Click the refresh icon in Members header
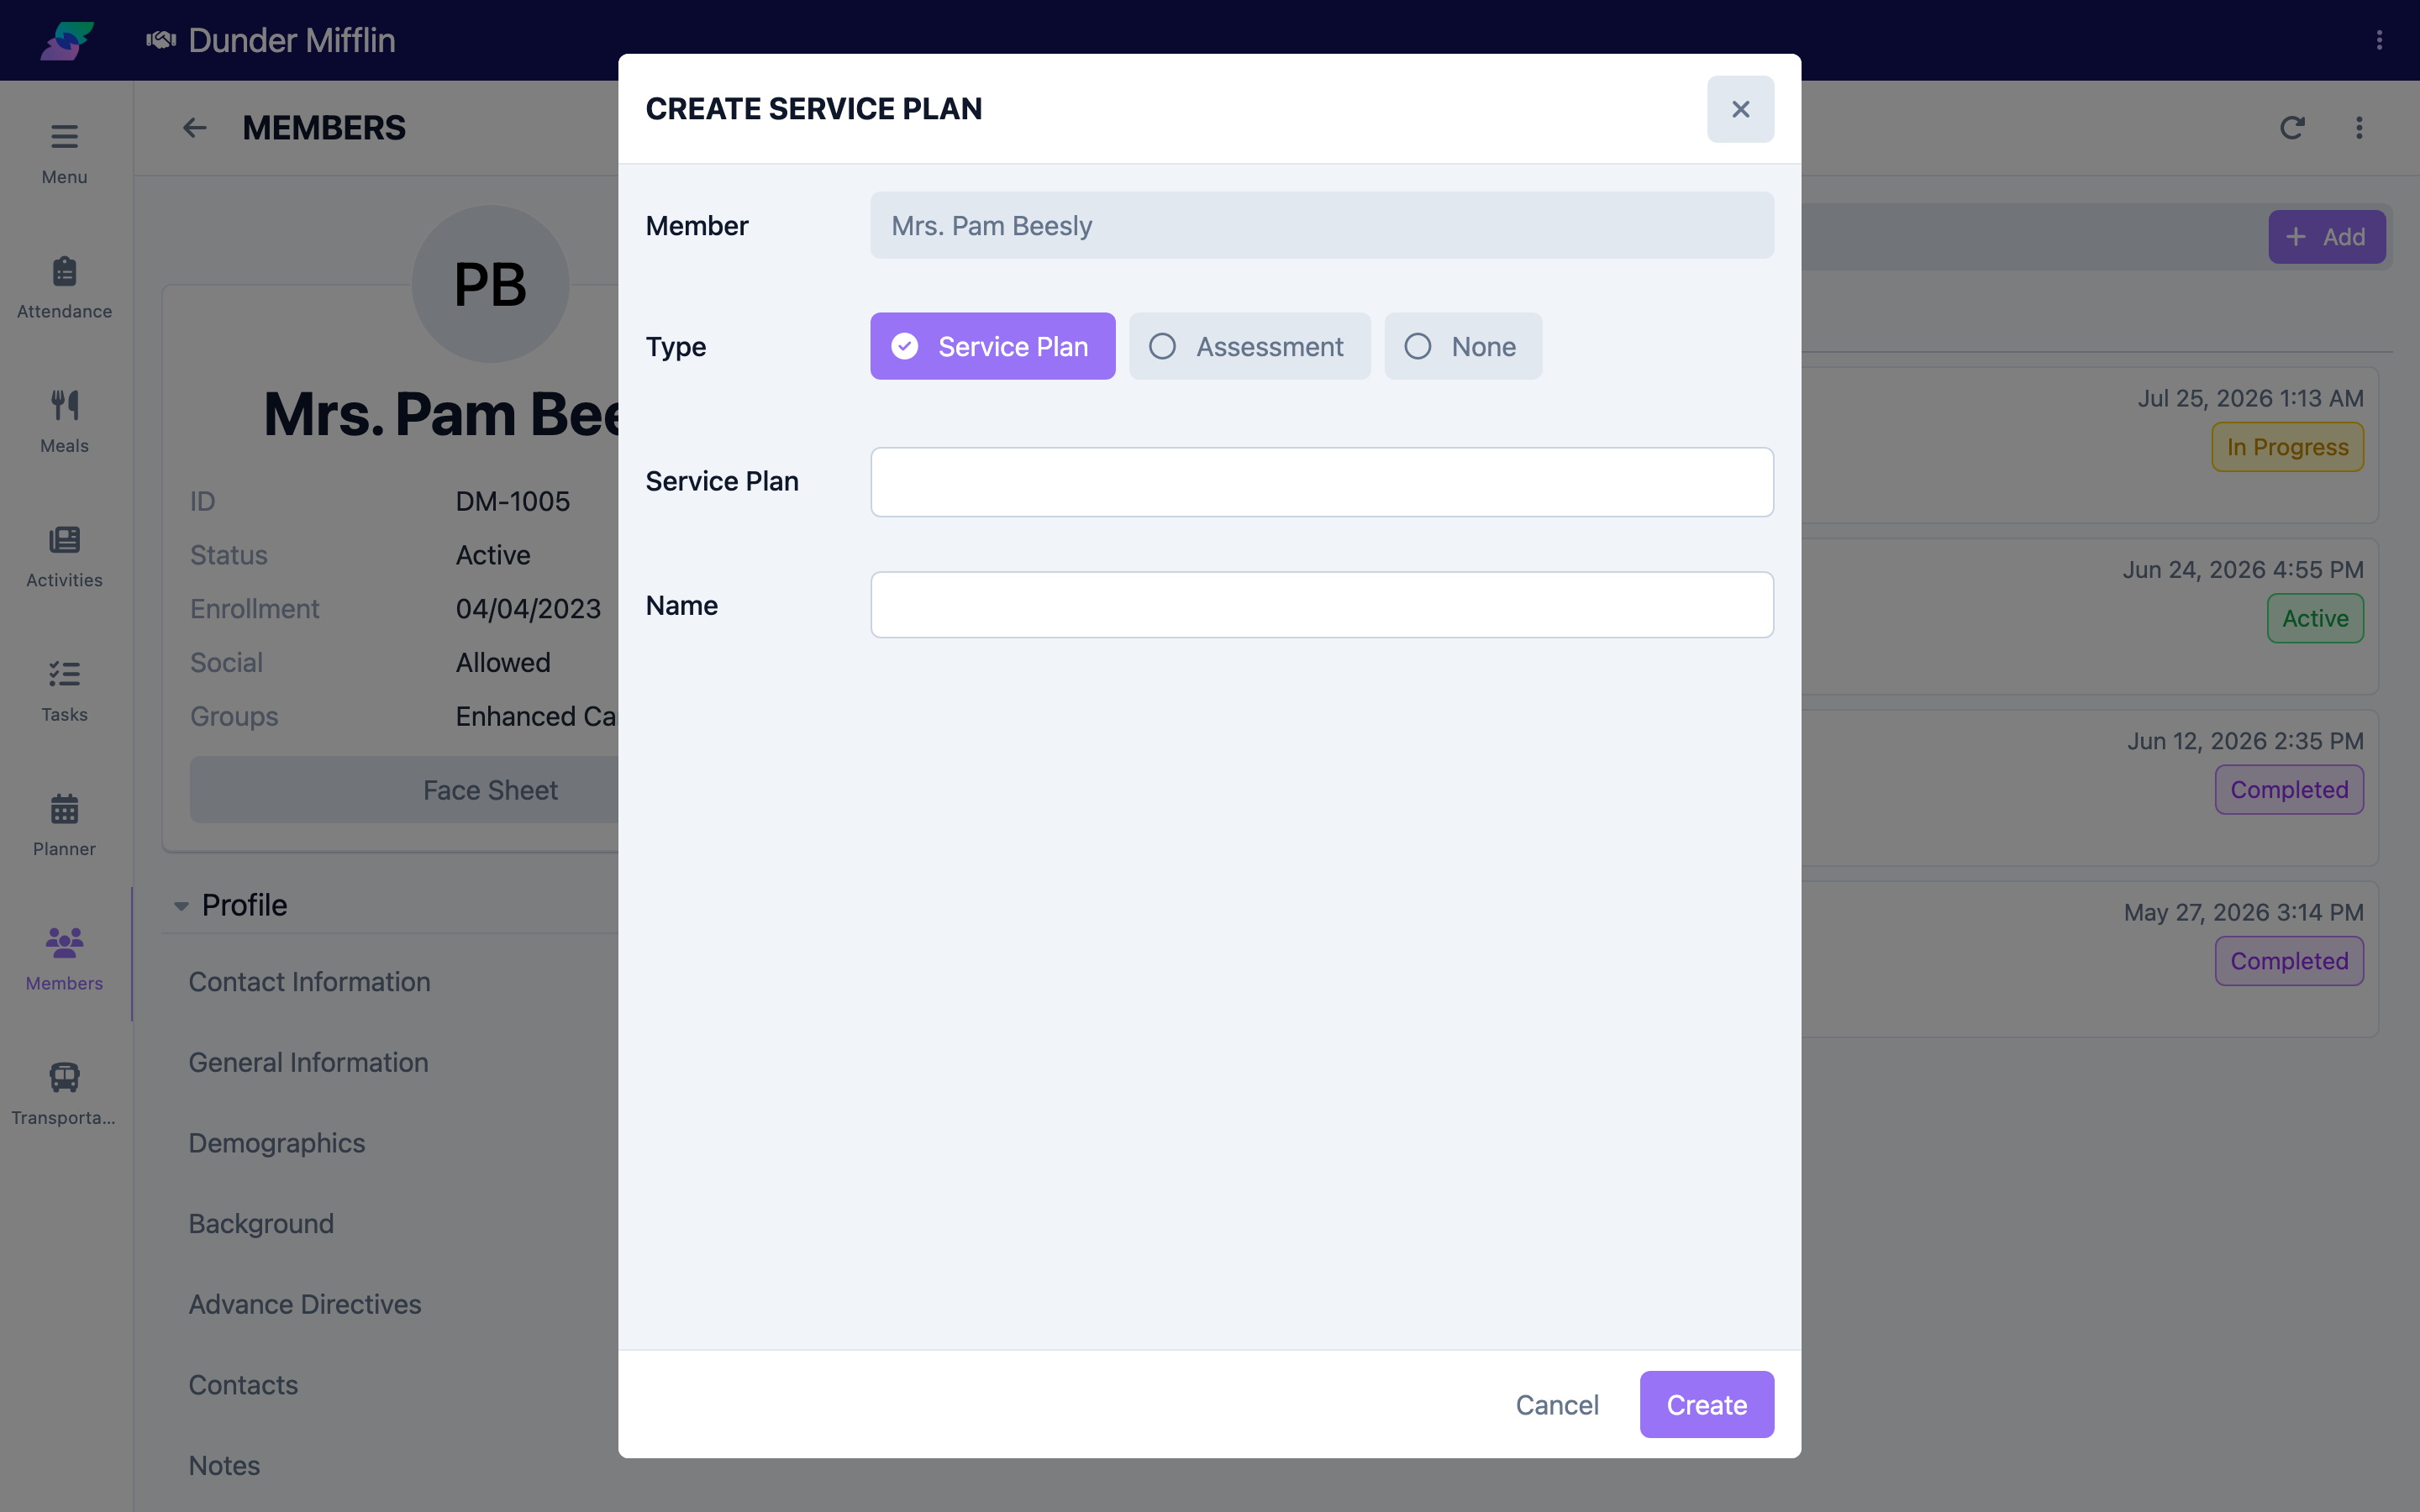 click(2292, 128)
